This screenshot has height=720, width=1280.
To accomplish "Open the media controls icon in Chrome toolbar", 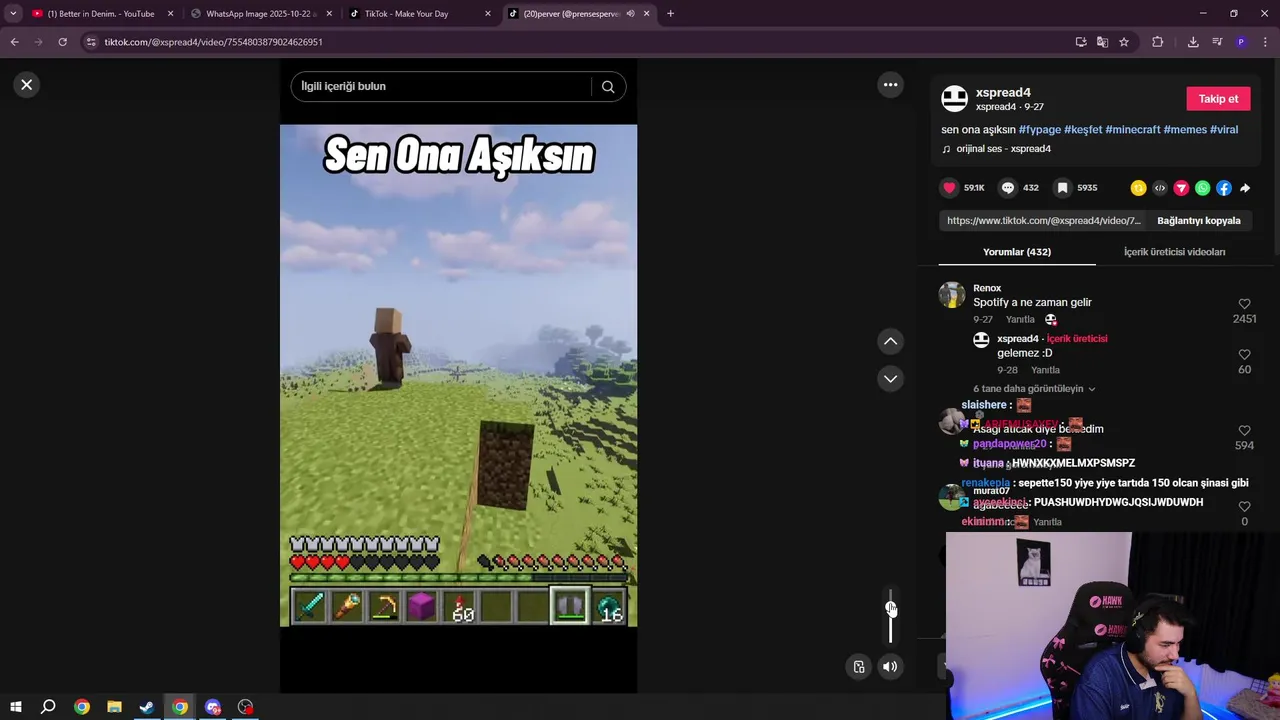I will coord(1217,42).
